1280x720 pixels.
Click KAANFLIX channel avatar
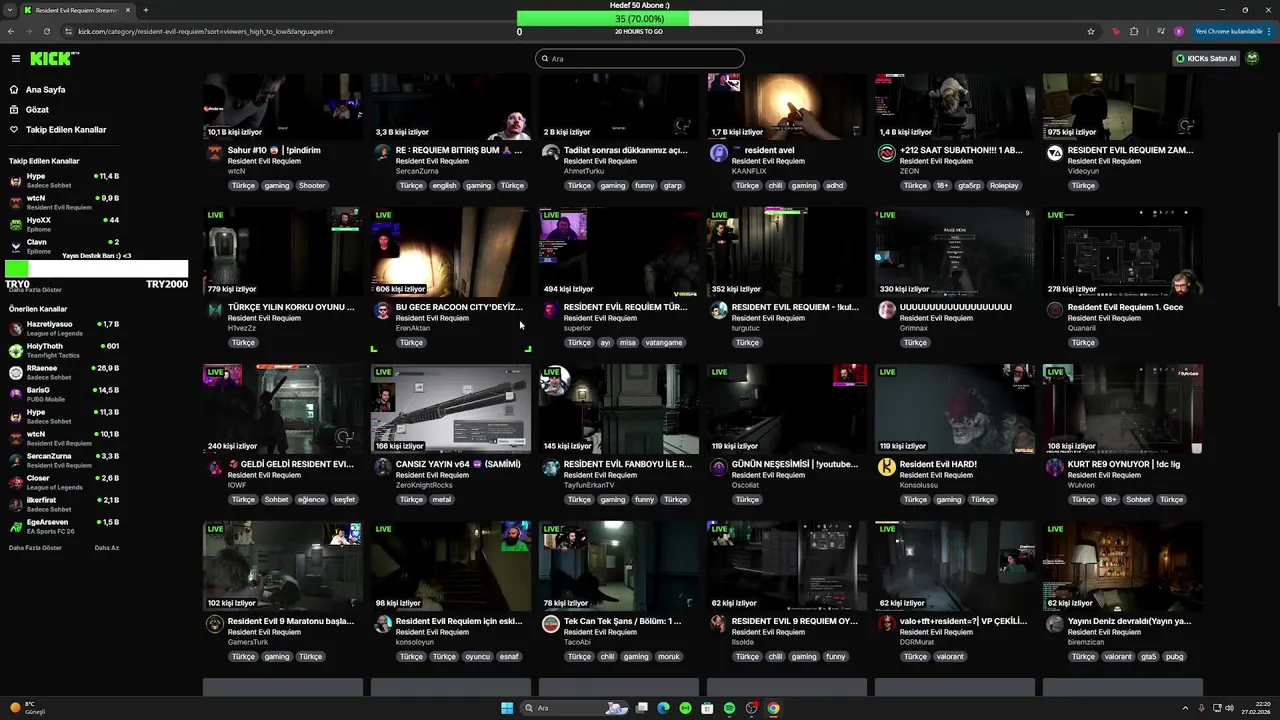tap(718, 153)
